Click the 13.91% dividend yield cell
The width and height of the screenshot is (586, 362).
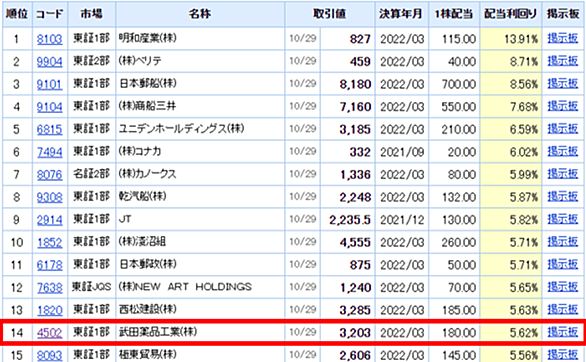coord(511,39)
